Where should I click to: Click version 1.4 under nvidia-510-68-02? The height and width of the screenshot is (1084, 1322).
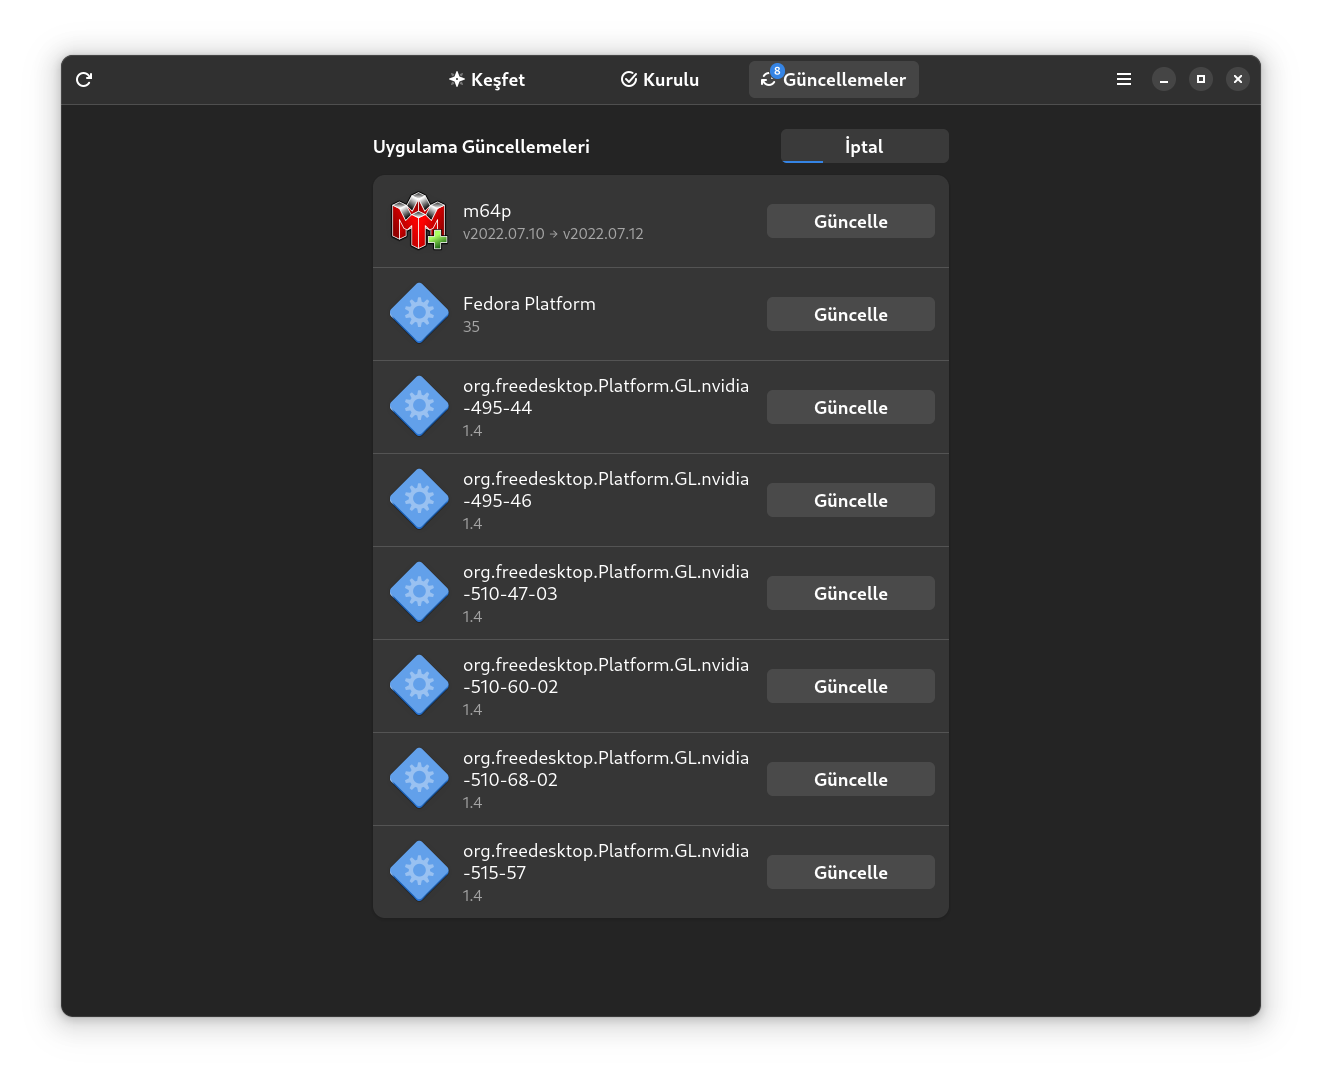[472, 803]
